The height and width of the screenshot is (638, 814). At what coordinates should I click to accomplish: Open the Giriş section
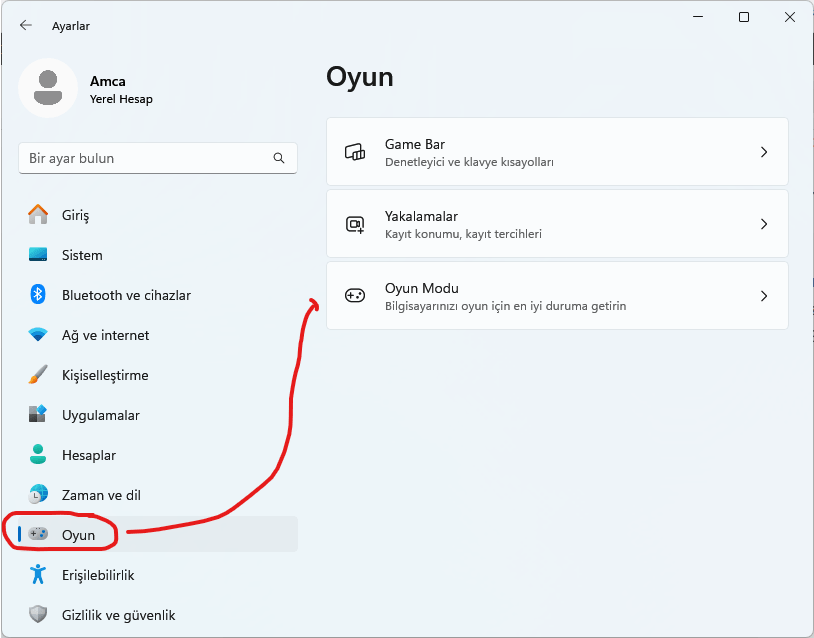pyautogui.click(x=158, y=214)
